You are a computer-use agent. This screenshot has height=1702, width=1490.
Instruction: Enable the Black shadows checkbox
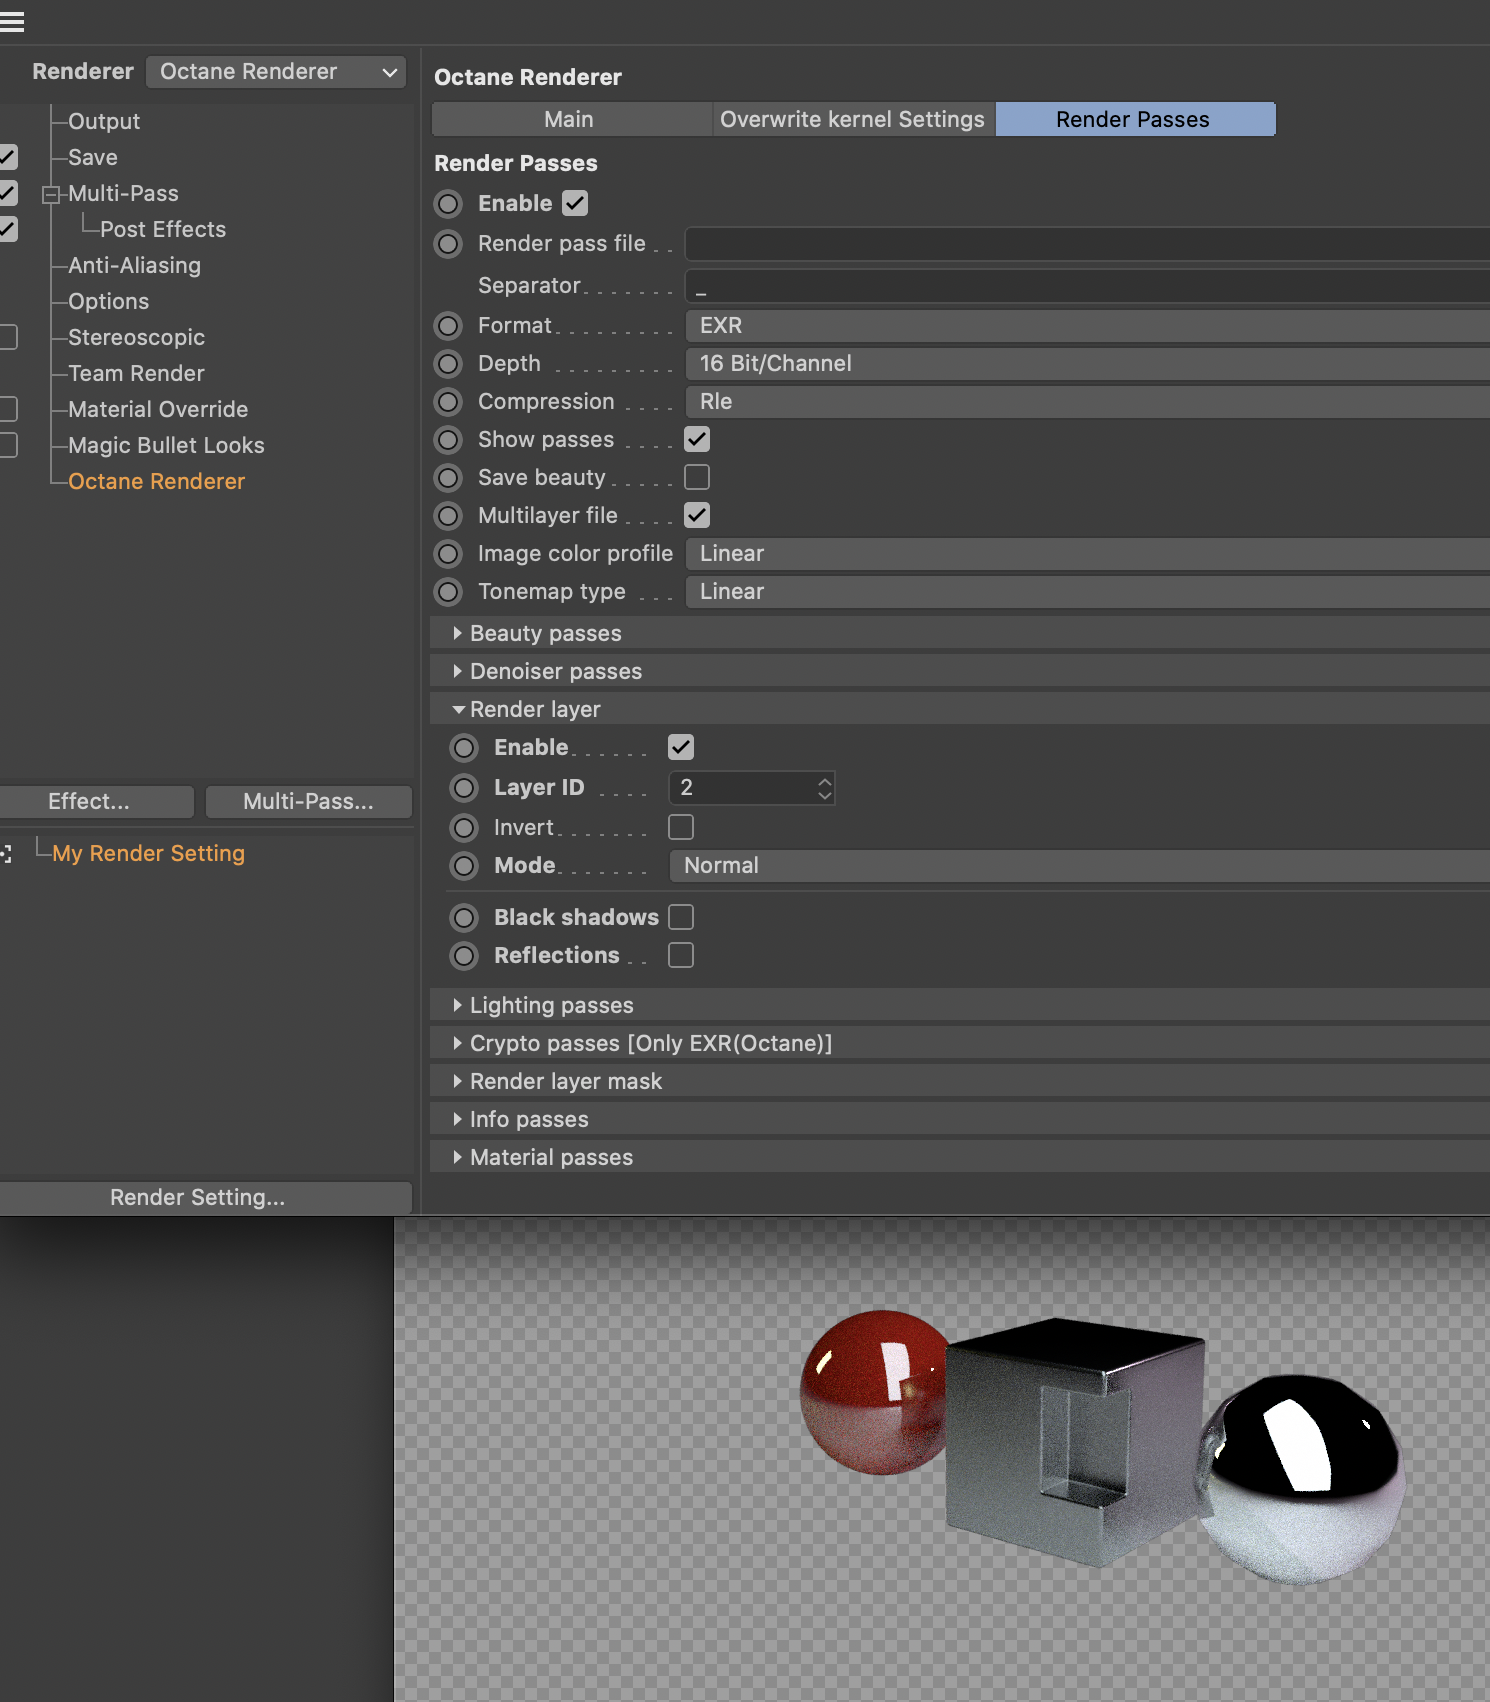[x=681, y=917]
